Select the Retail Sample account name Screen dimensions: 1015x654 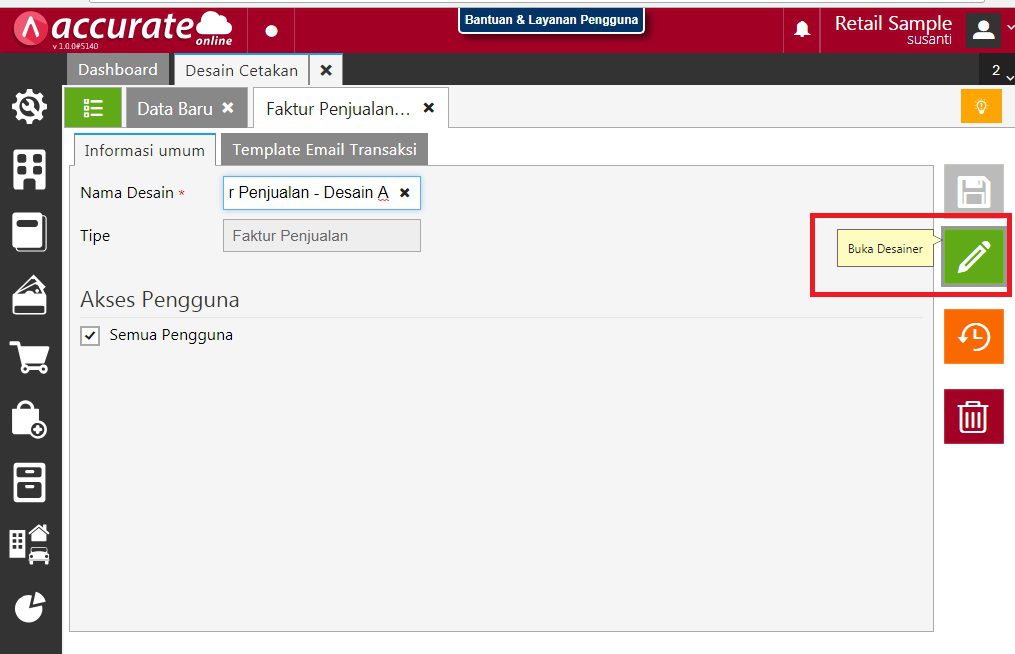pyautogui.click(x=893, y=23)
